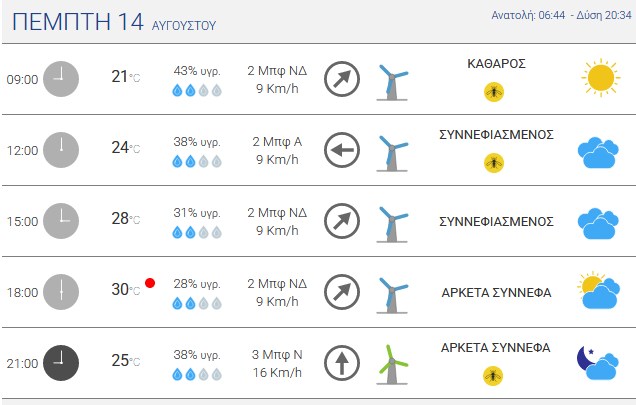Image resolution: width=636 pixels, height=405 pixels.
Task: Click the dark clock icon for 21:00
Action: (x=61, y=363)
